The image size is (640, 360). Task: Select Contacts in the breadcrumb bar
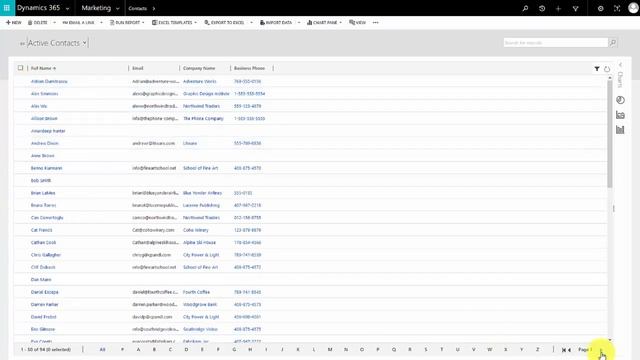pyautogui.click(x=138, y=8)
